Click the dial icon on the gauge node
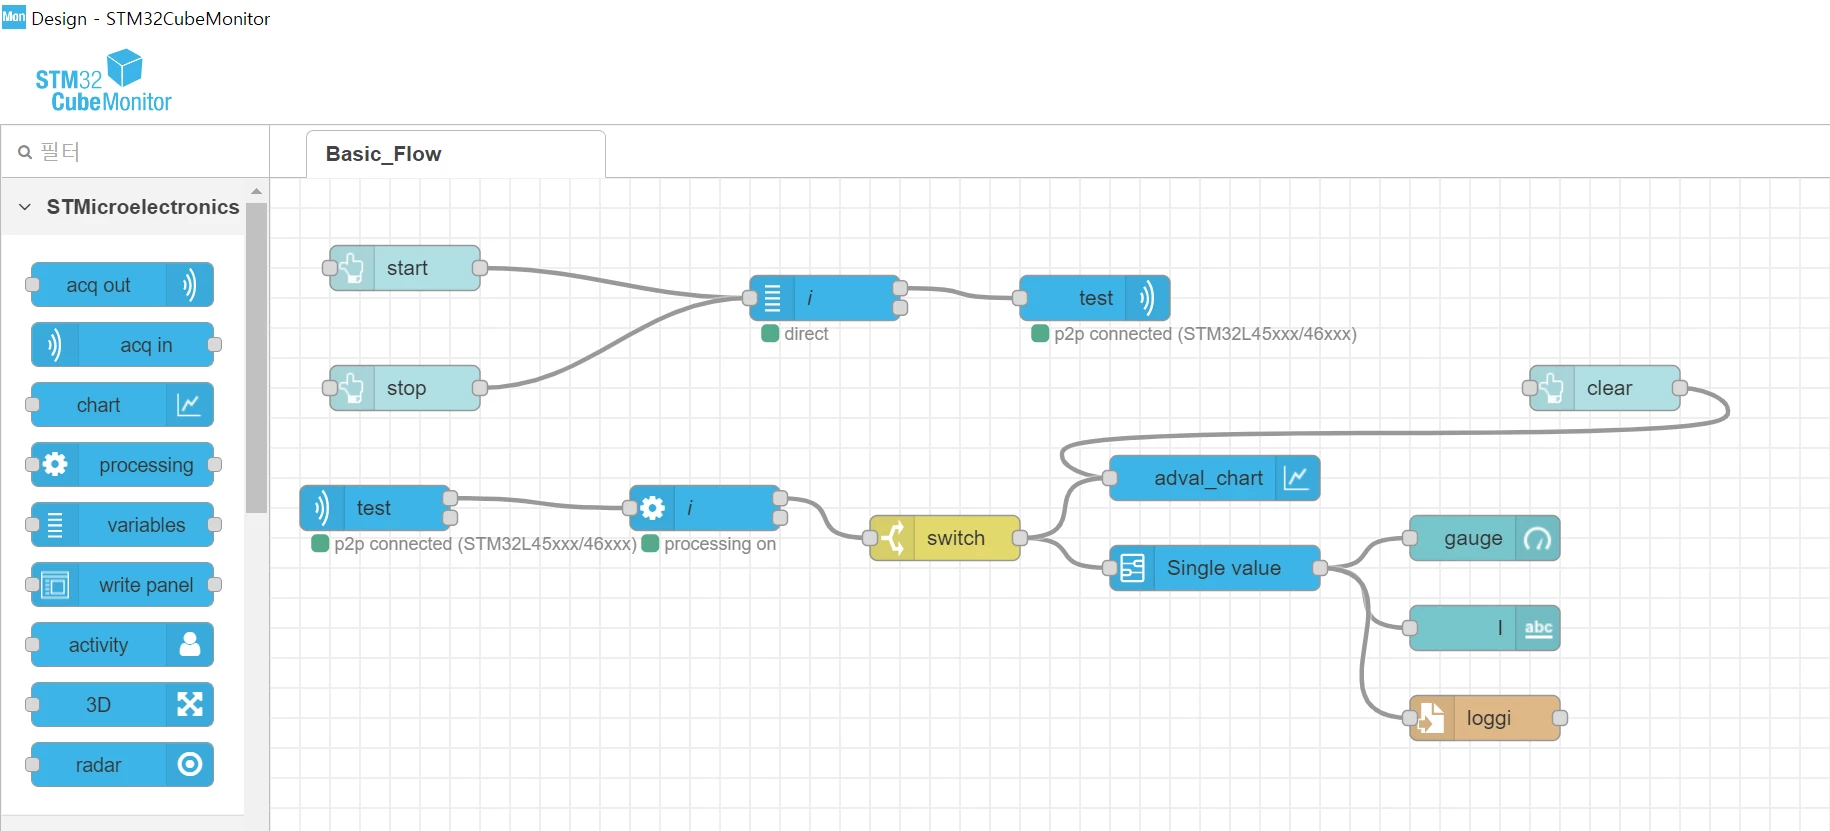Viewport: 1830px width, 831px height. (1537, 539)
